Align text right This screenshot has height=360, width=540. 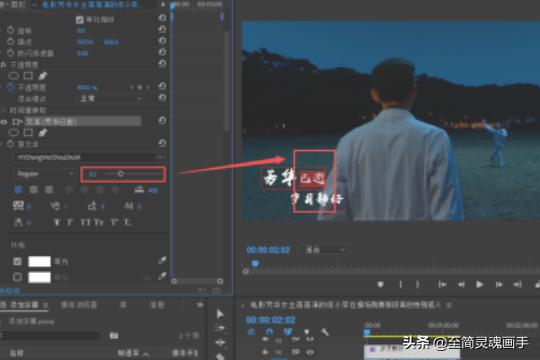(x=49, y=189)
